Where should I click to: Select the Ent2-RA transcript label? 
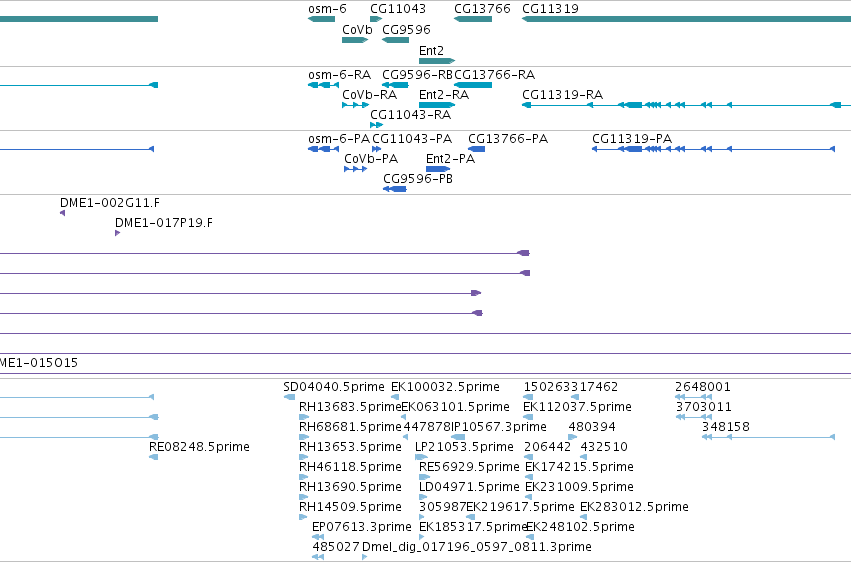point(444,95)
